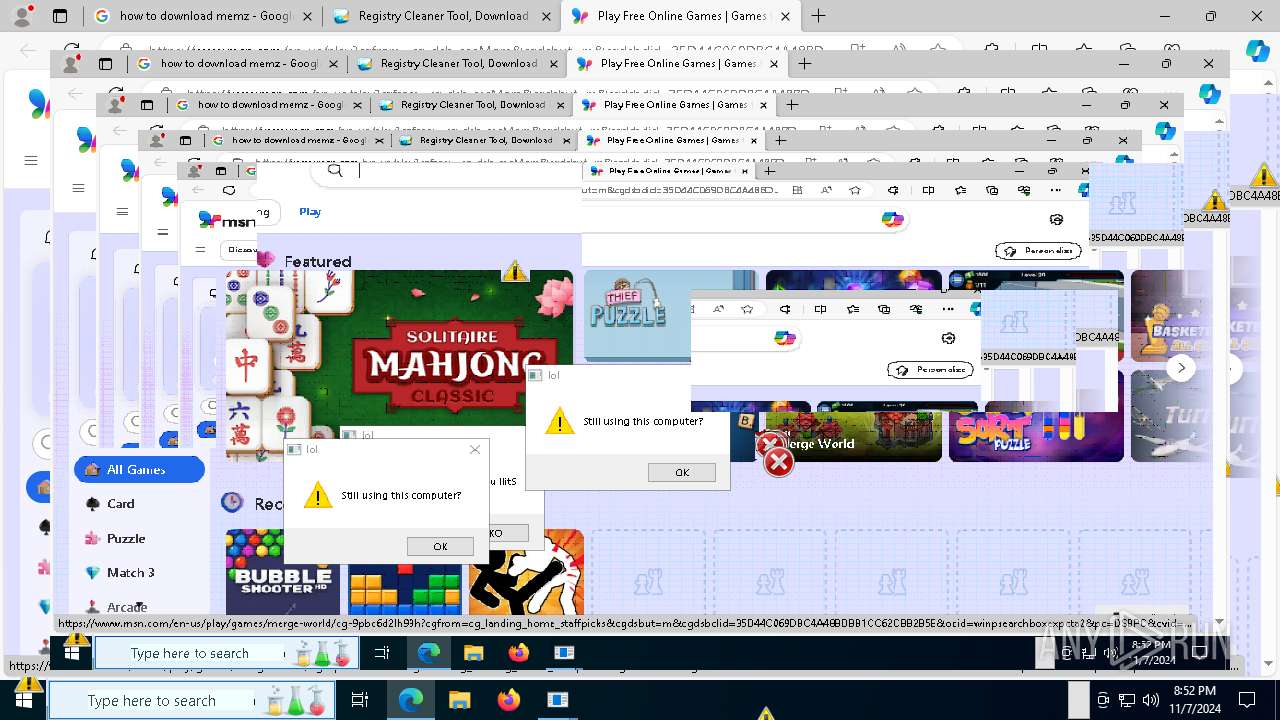Close the left 'lol' dialog
The height and width of the screenshot is (720, 1280).
pyautogui.click(x=475, y=450)
